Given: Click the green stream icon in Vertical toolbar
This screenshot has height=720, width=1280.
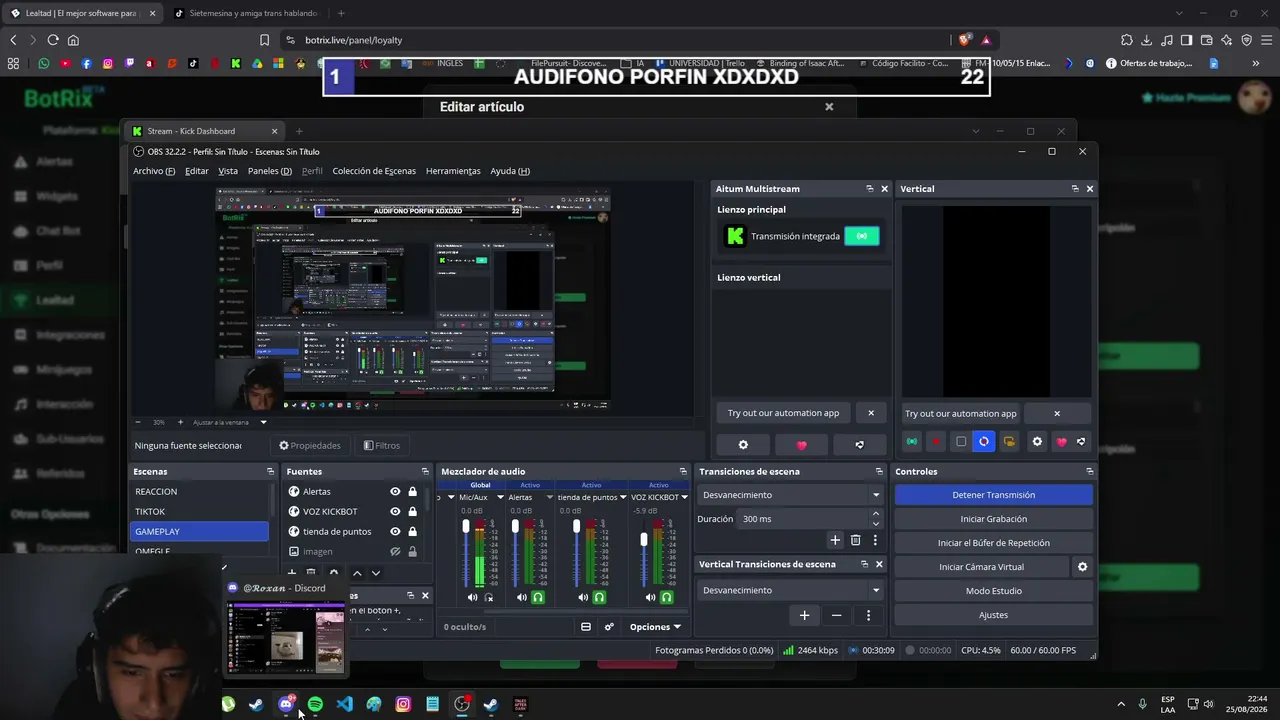Looking at the screenshot, I should [x=912, y=442].
